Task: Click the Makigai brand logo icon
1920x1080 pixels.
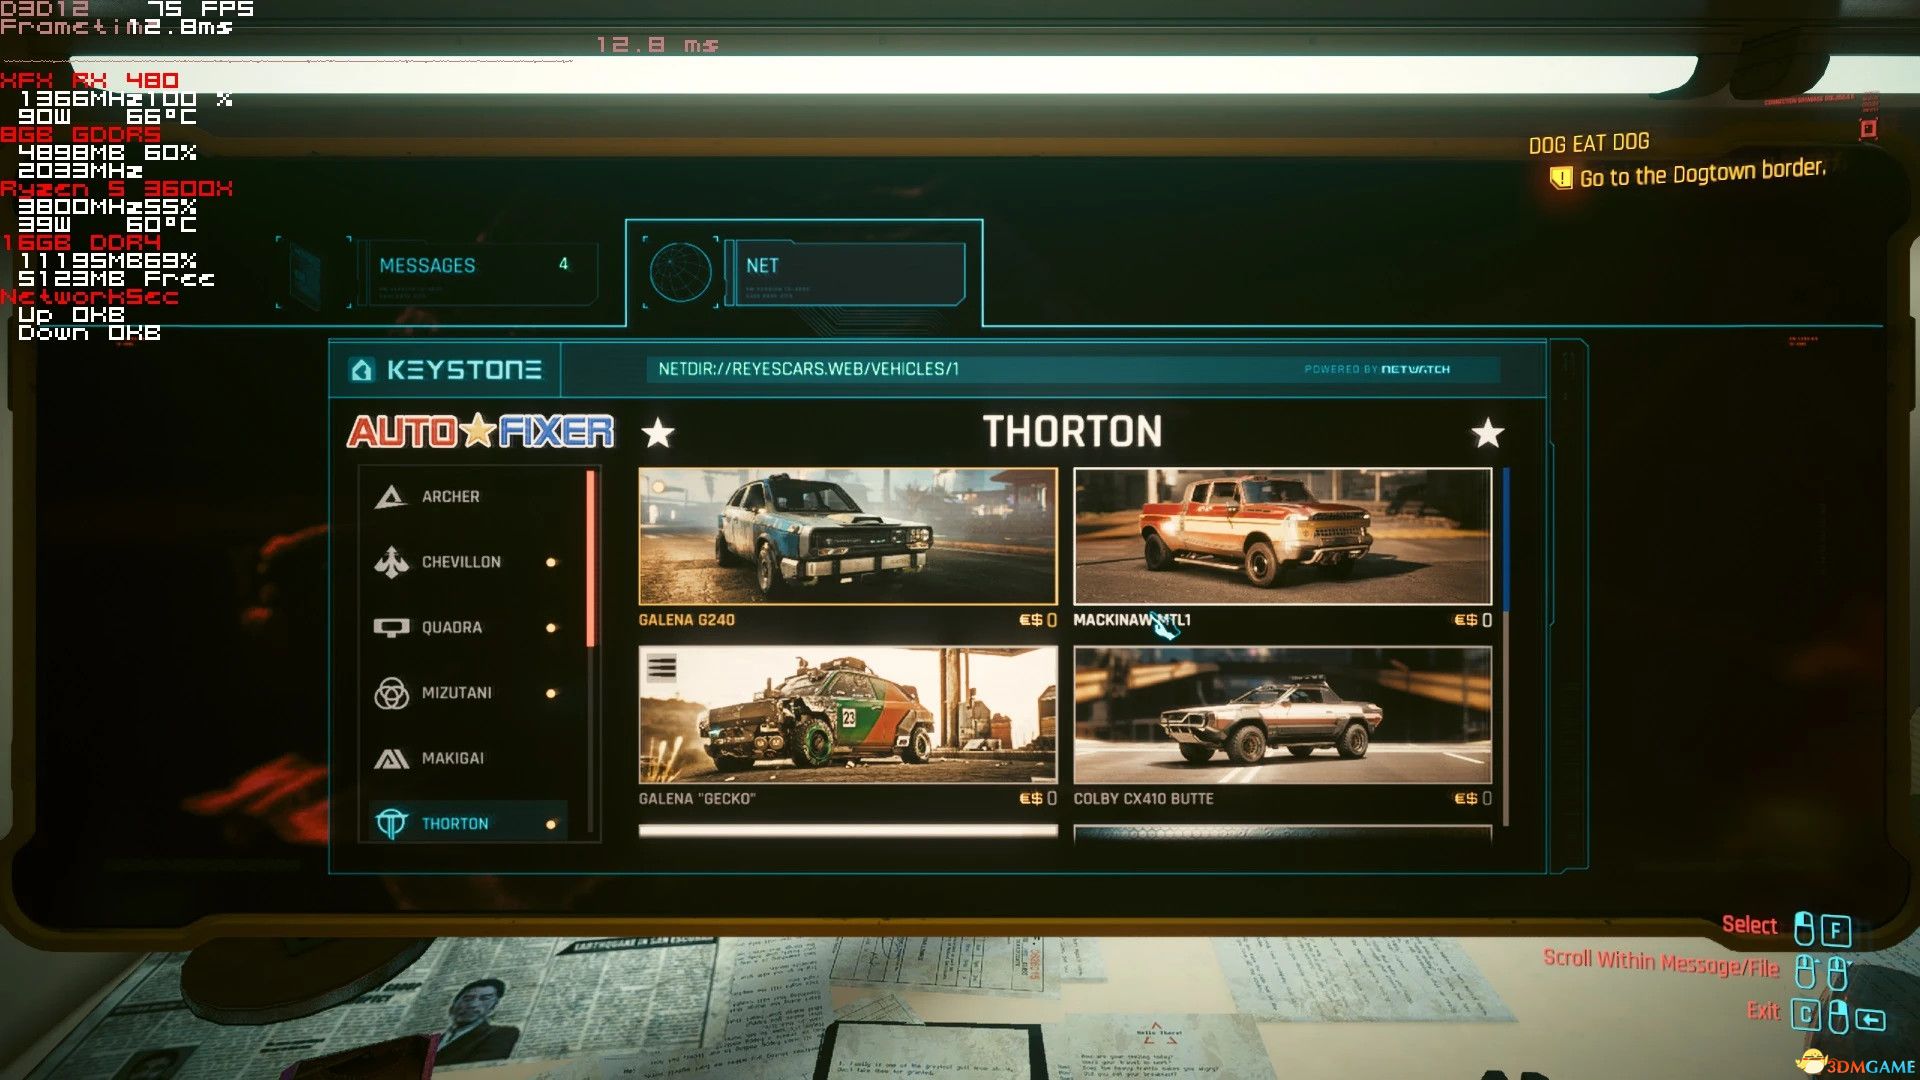Action: point(391,759)
